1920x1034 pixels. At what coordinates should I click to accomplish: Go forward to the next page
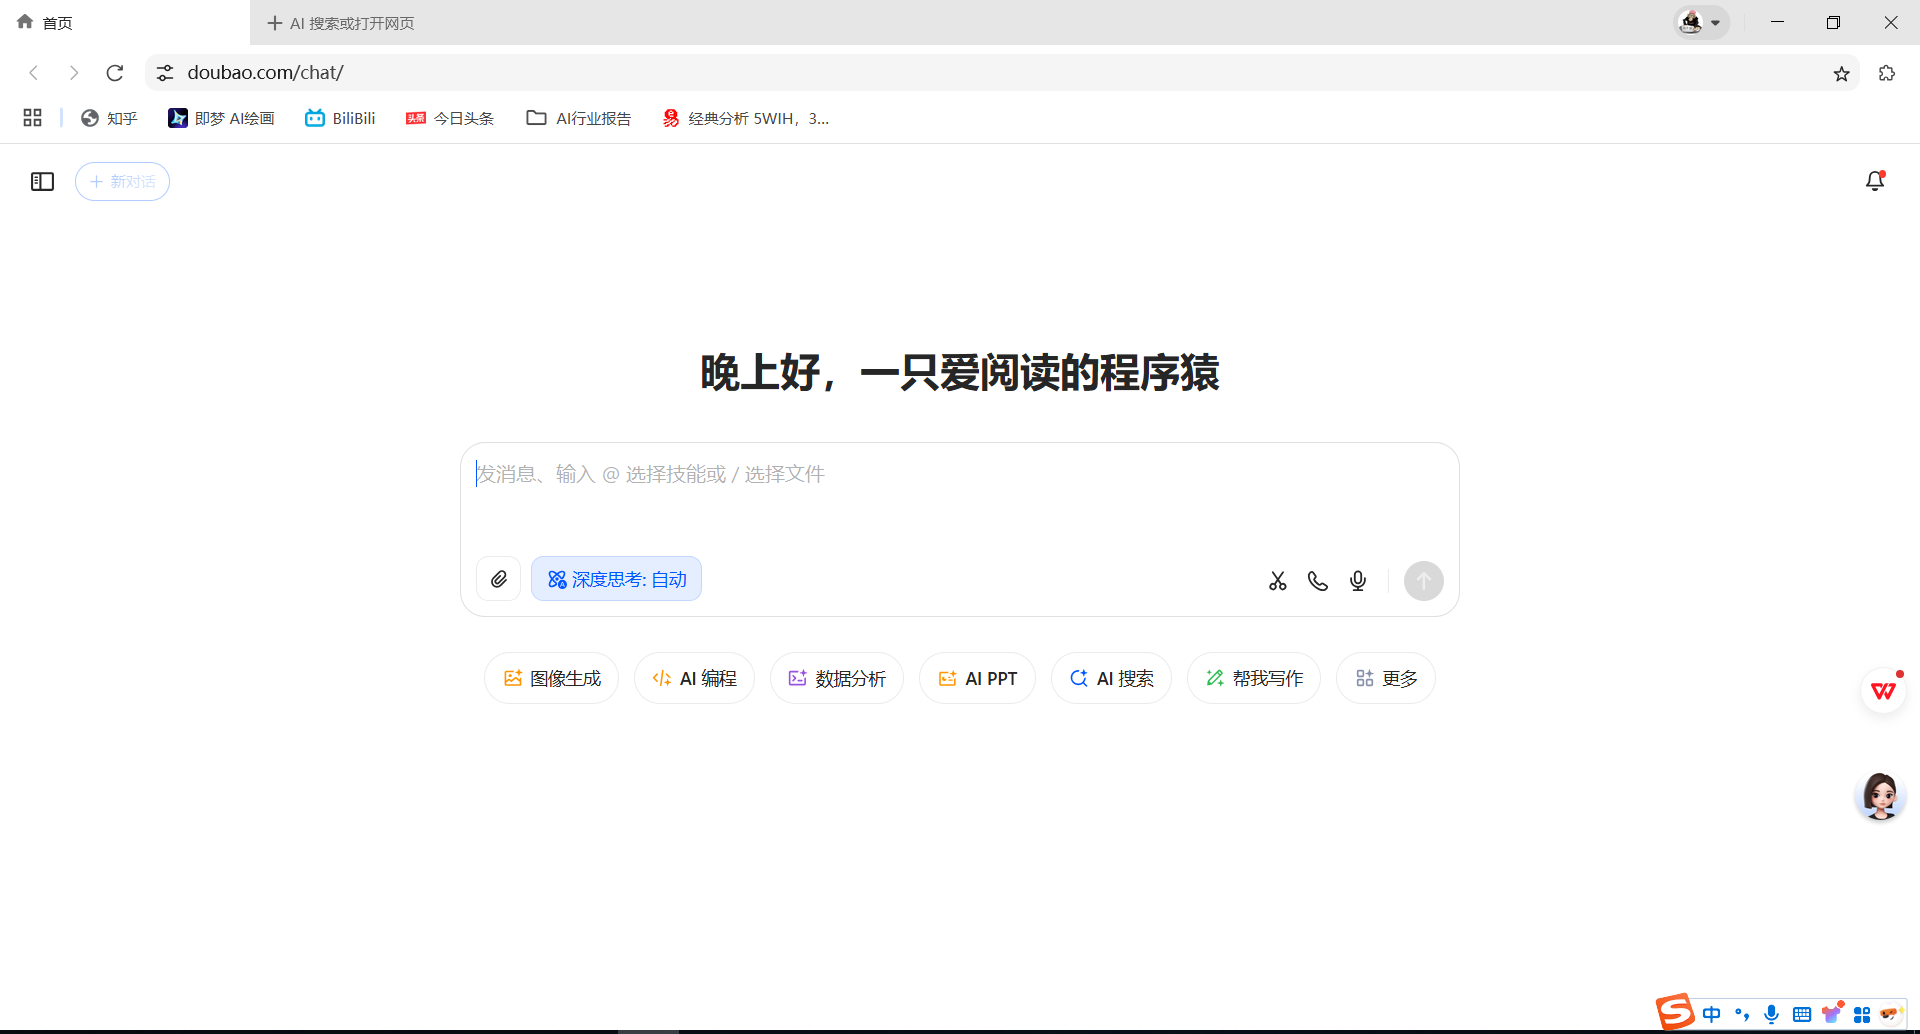tap(74, 73)
